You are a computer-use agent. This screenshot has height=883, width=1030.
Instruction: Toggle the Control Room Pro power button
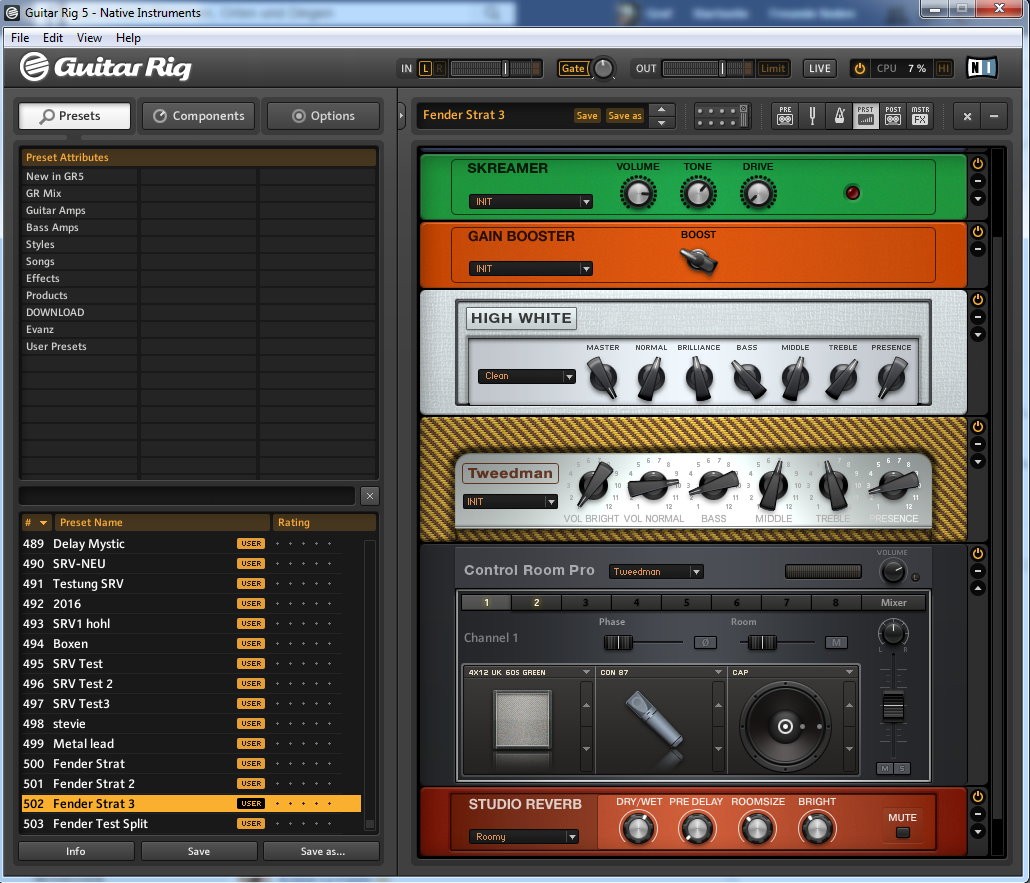pos(977,553)
